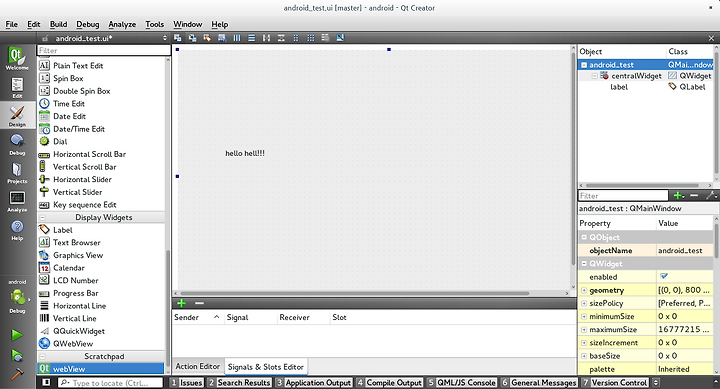Click the widget box Filter field

pyautogui.click(x=104, y=51)
